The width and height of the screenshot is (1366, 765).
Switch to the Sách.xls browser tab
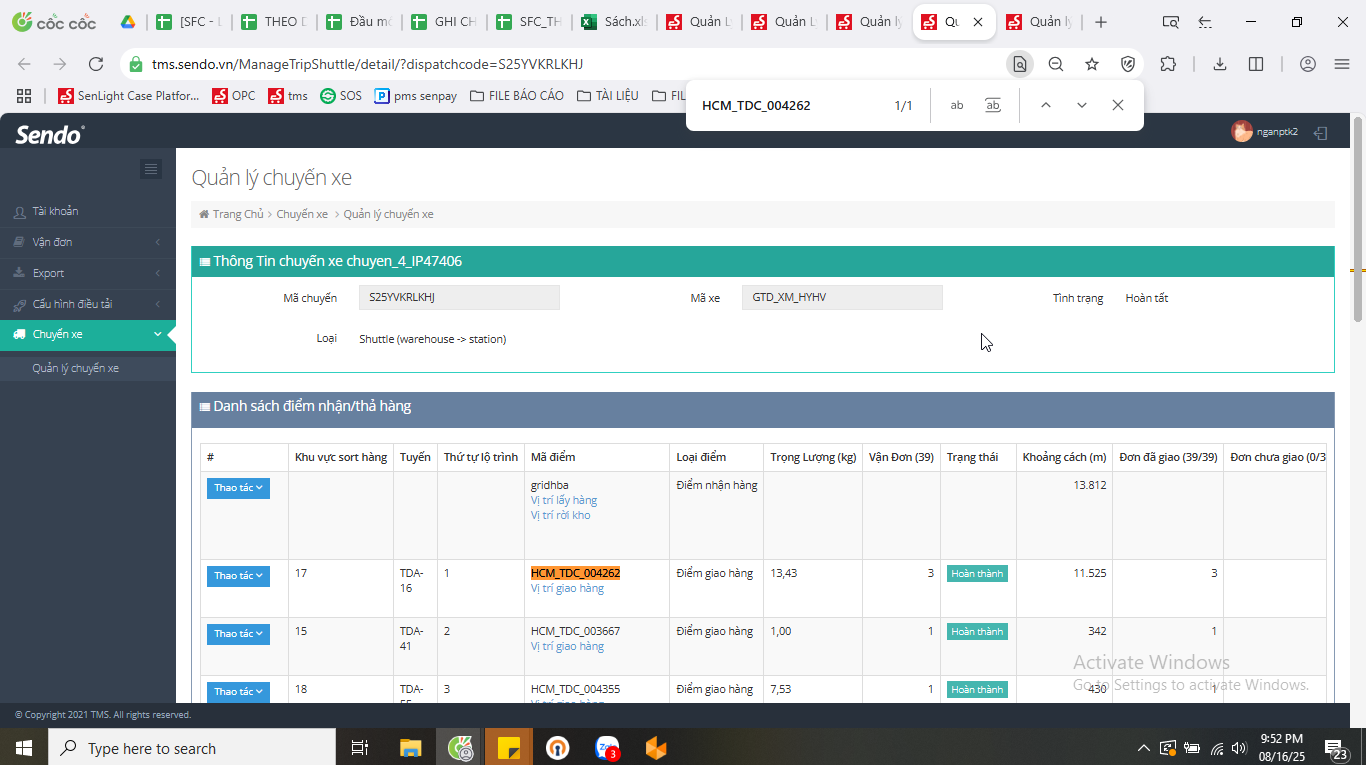tap(617, 22)
